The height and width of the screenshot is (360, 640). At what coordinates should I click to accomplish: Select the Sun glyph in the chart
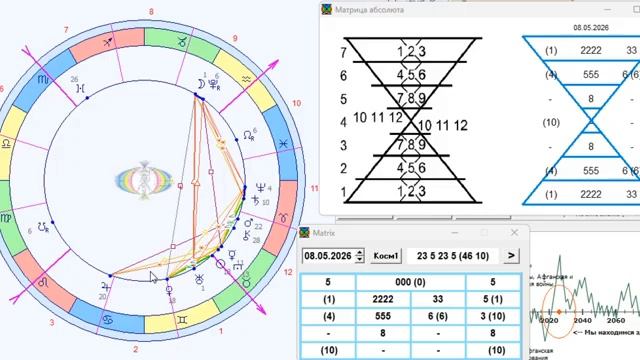[220, 264]
